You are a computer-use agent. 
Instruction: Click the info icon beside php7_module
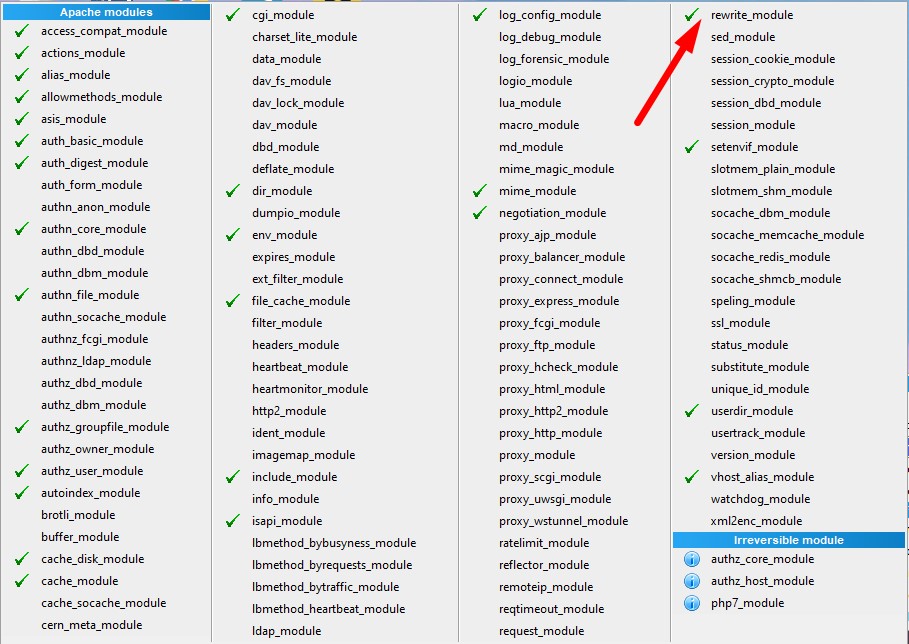pos(691,603)
